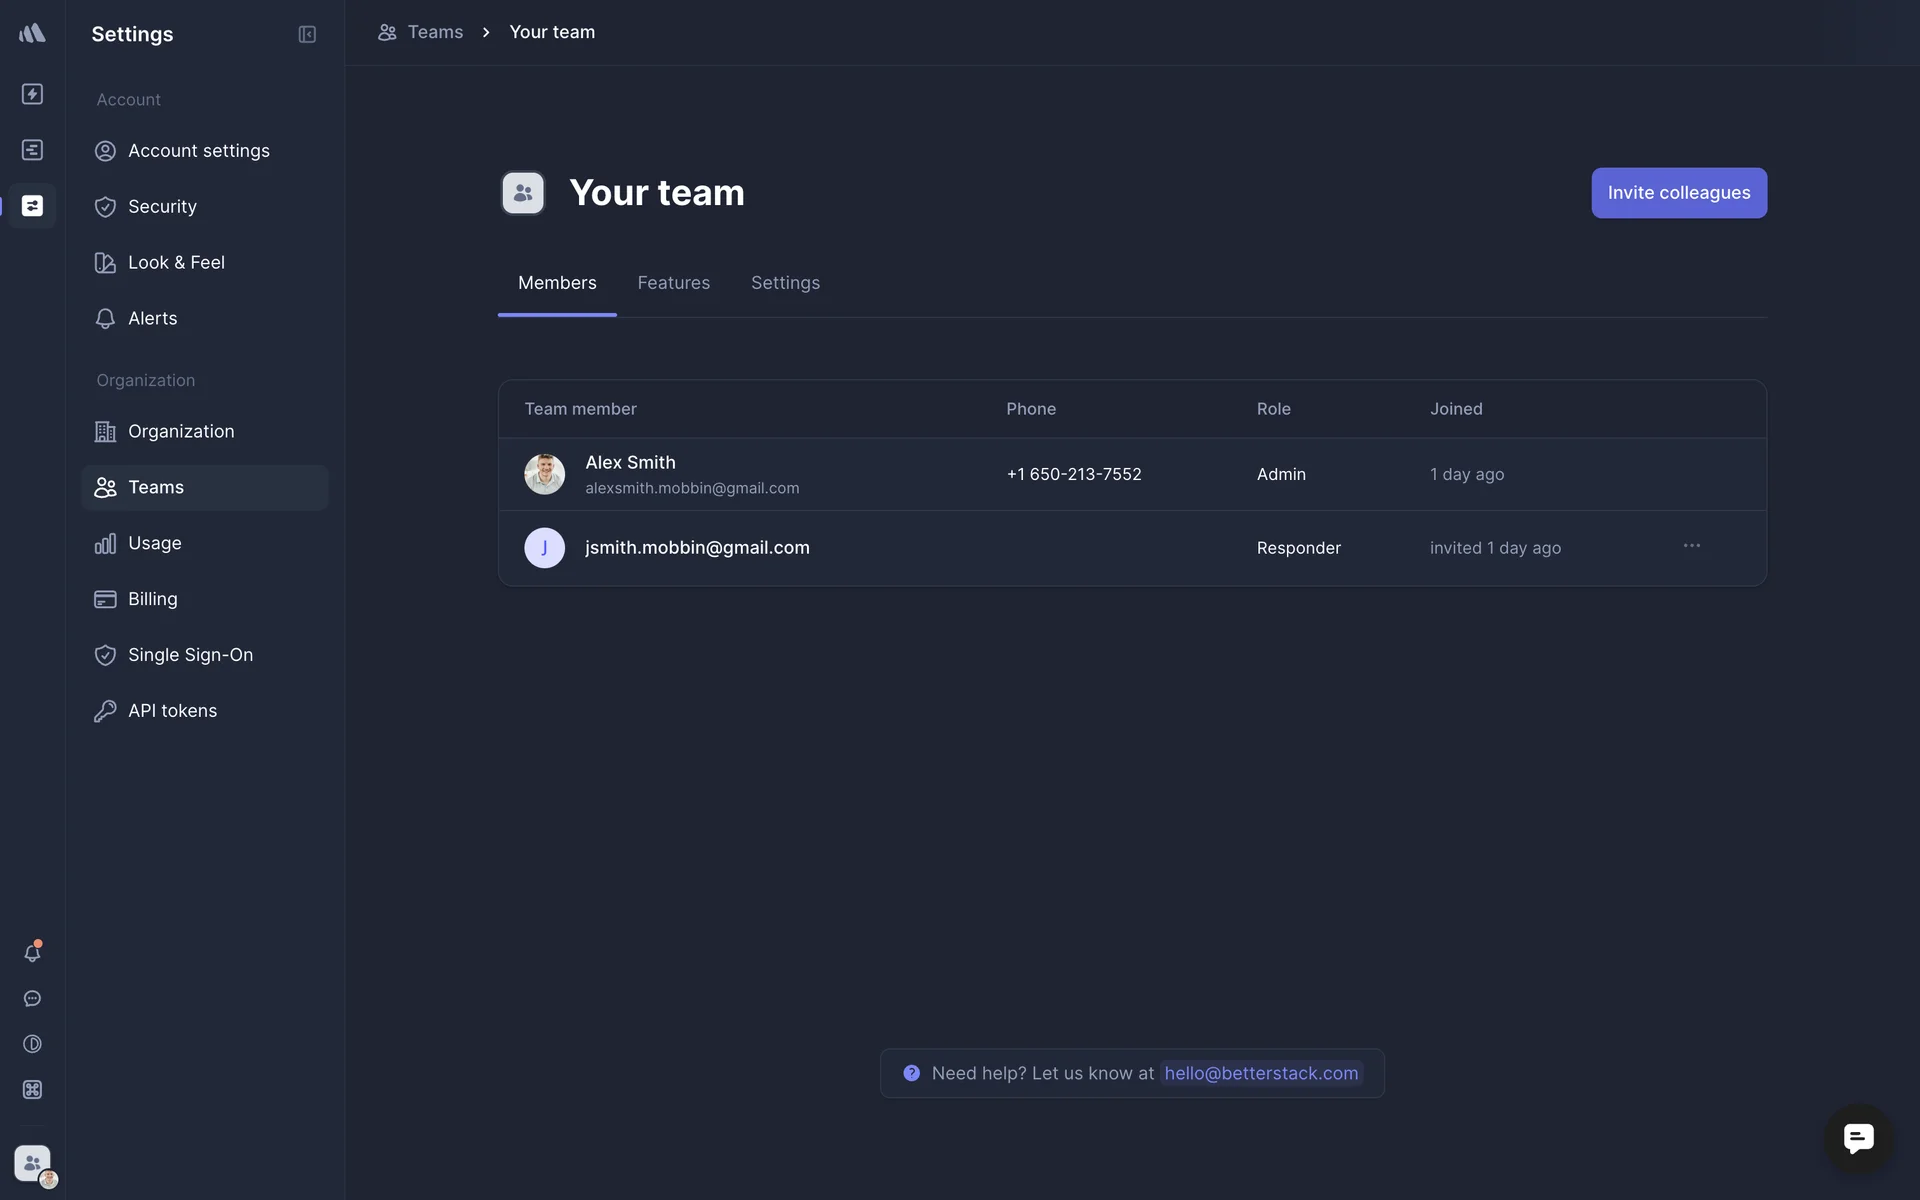The width and height of the screenshot is (1920, 1200).
Task: Click the team avatar at bottom left
Action: (x=32, y=1163)
